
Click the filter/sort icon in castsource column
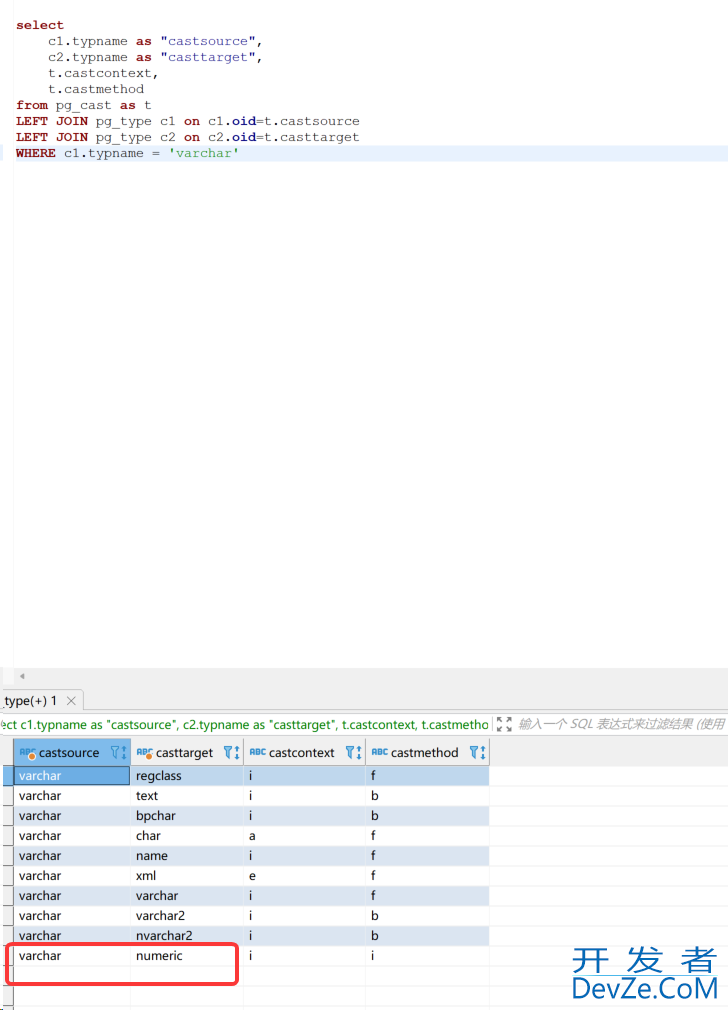118,753
